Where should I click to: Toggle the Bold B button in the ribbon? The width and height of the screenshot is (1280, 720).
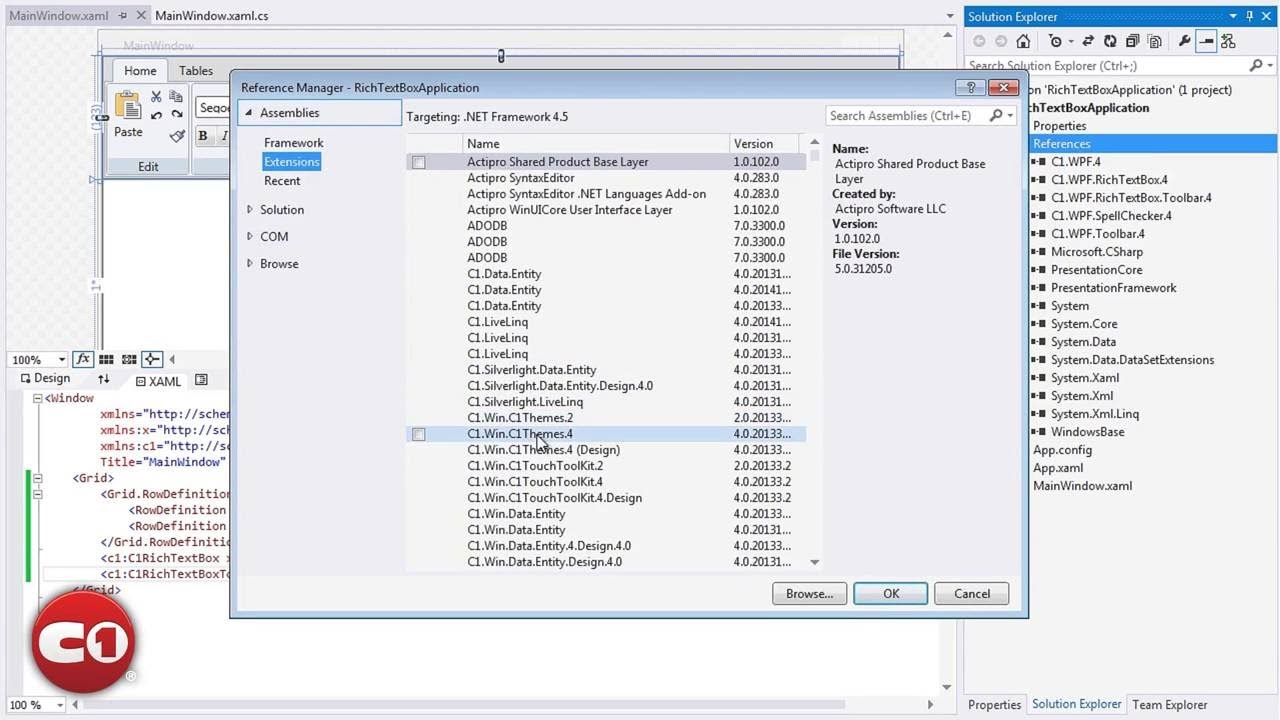click(x=203, y=136)
